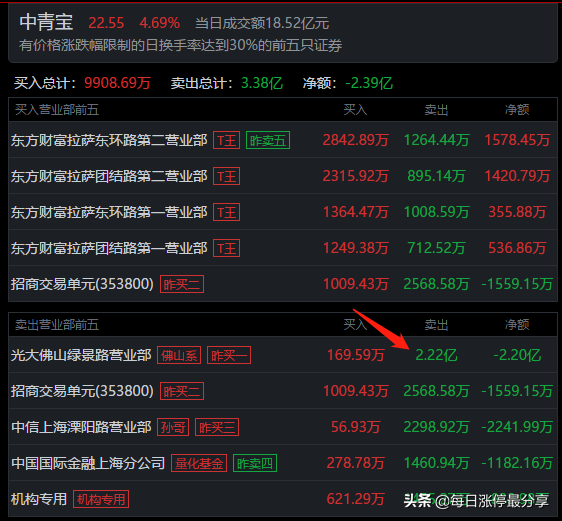This screenshot has height=521, width=562.
Task: Click T王 tag on 团结路第一营业部 row
Action: (x=227, y=248)
